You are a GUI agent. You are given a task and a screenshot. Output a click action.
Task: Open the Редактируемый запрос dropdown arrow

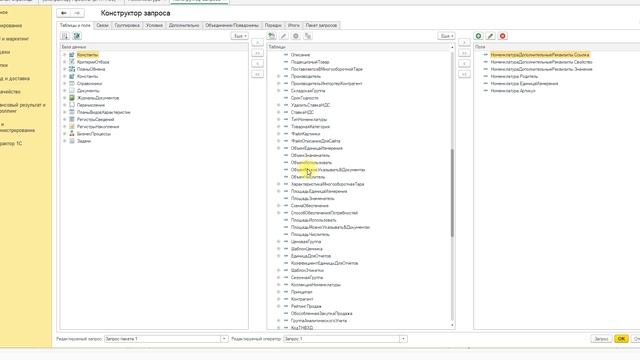coord(224,339)
